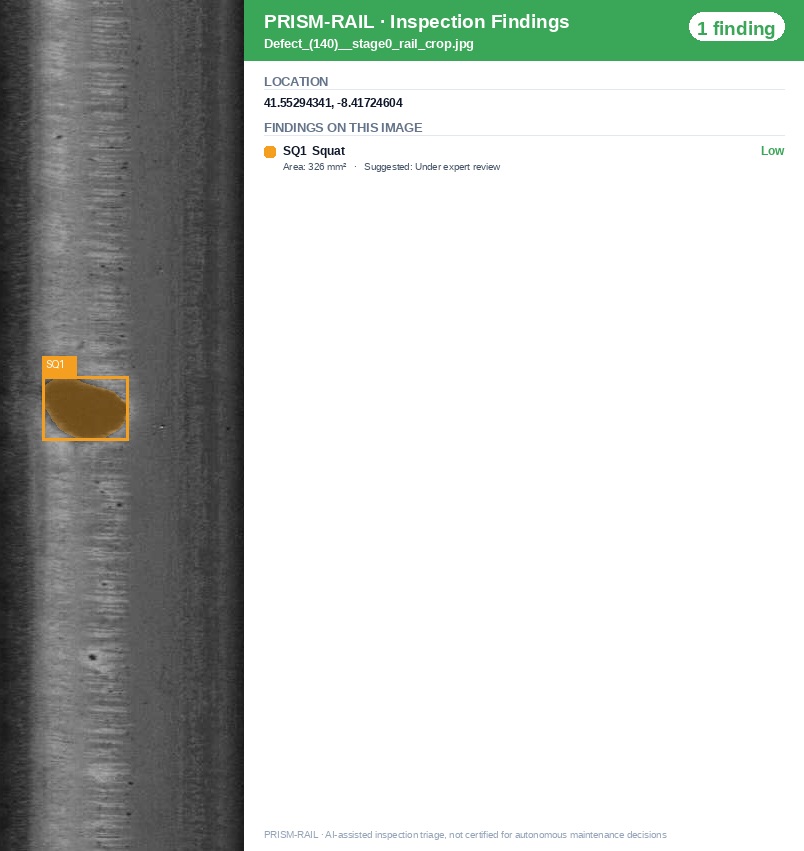Click 'Suggested: Under expert review' text
Image resolution: width=804 pixels, height=851 pixels.
(x=432, y=167)
